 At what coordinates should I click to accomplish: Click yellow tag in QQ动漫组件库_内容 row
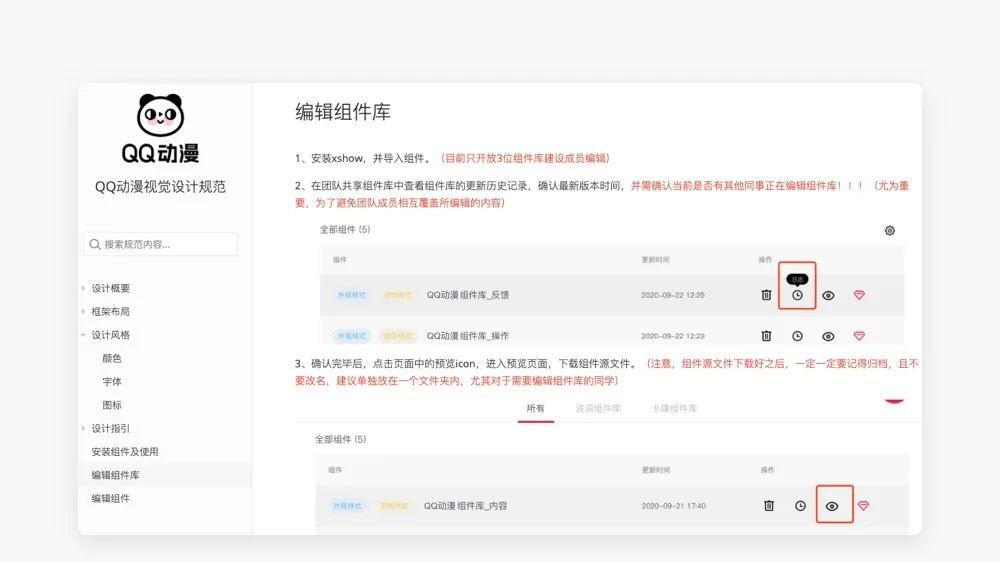393,505
